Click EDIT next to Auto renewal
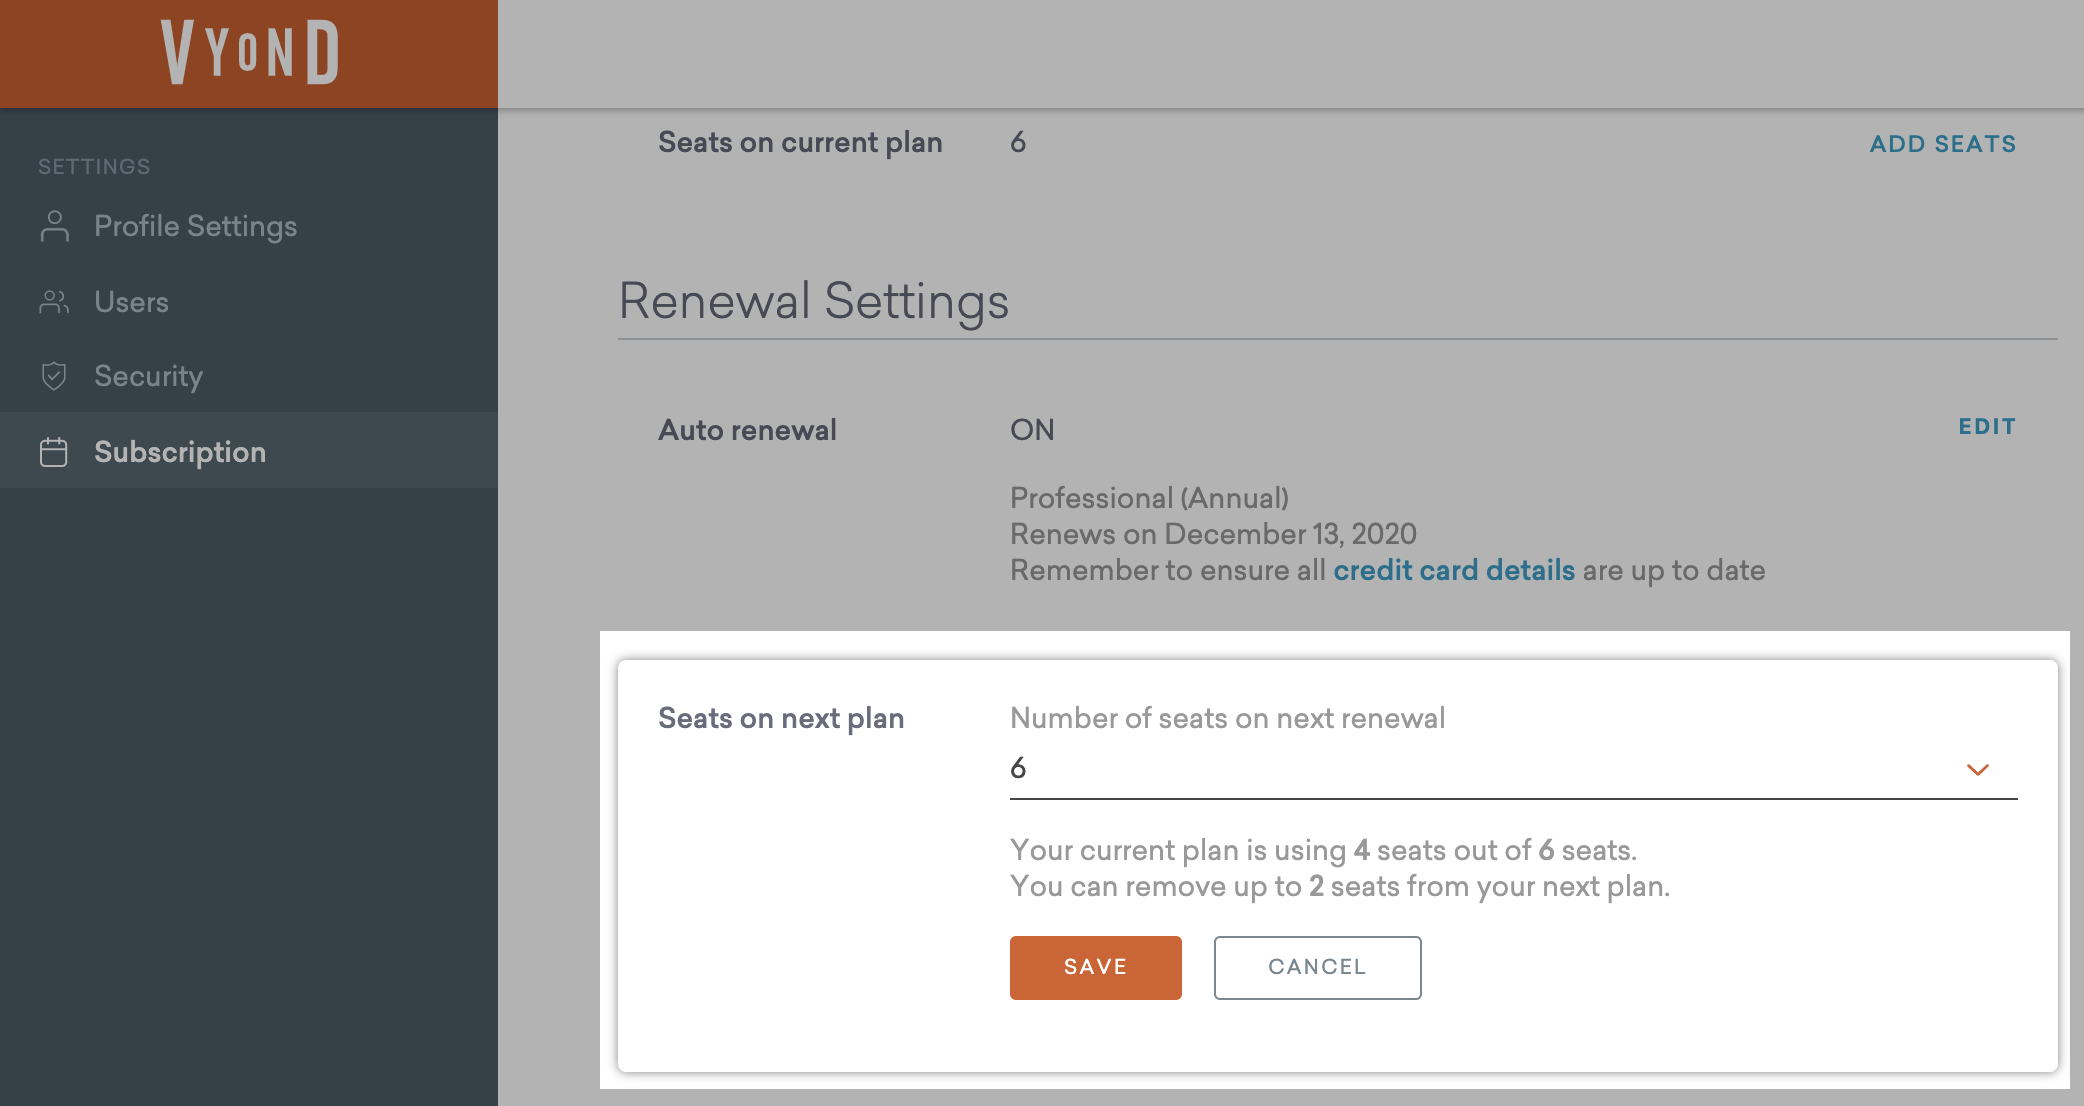 (1986, 427)
